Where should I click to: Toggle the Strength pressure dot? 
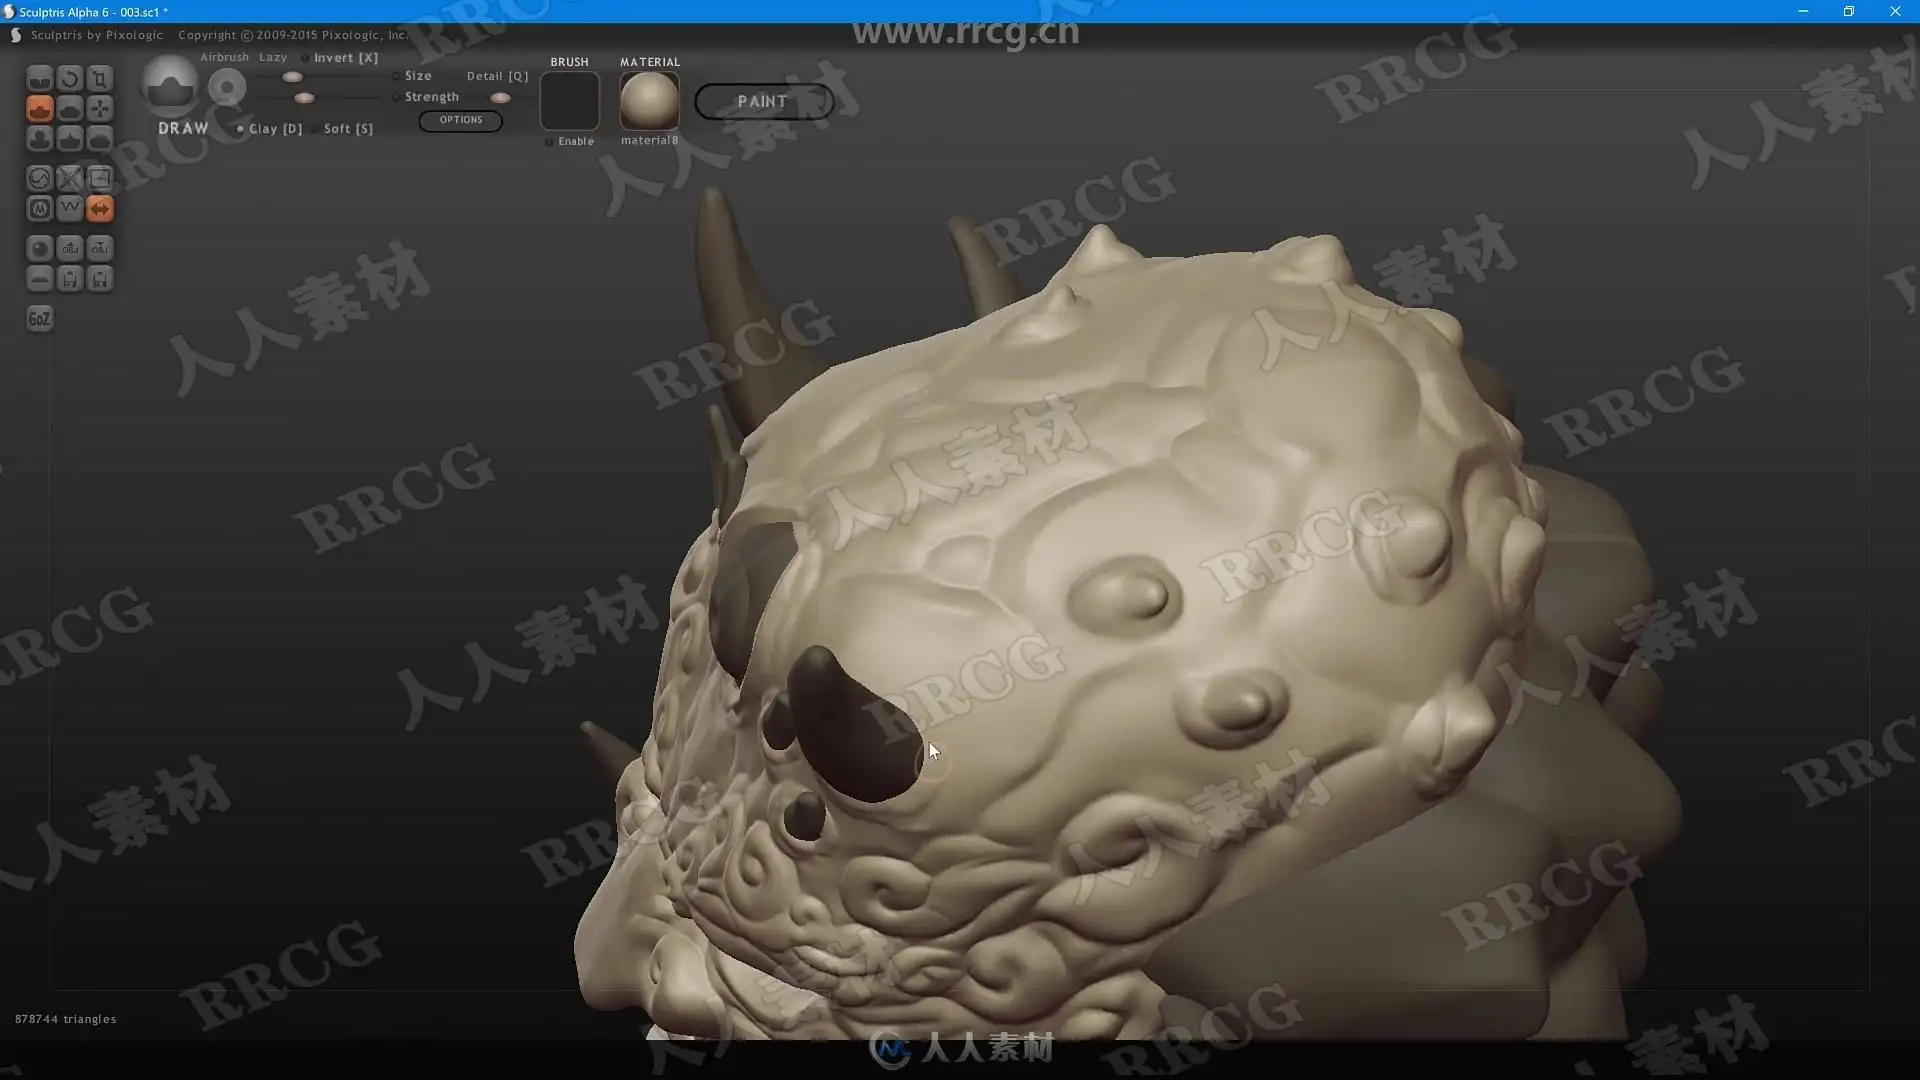[397, 97]
